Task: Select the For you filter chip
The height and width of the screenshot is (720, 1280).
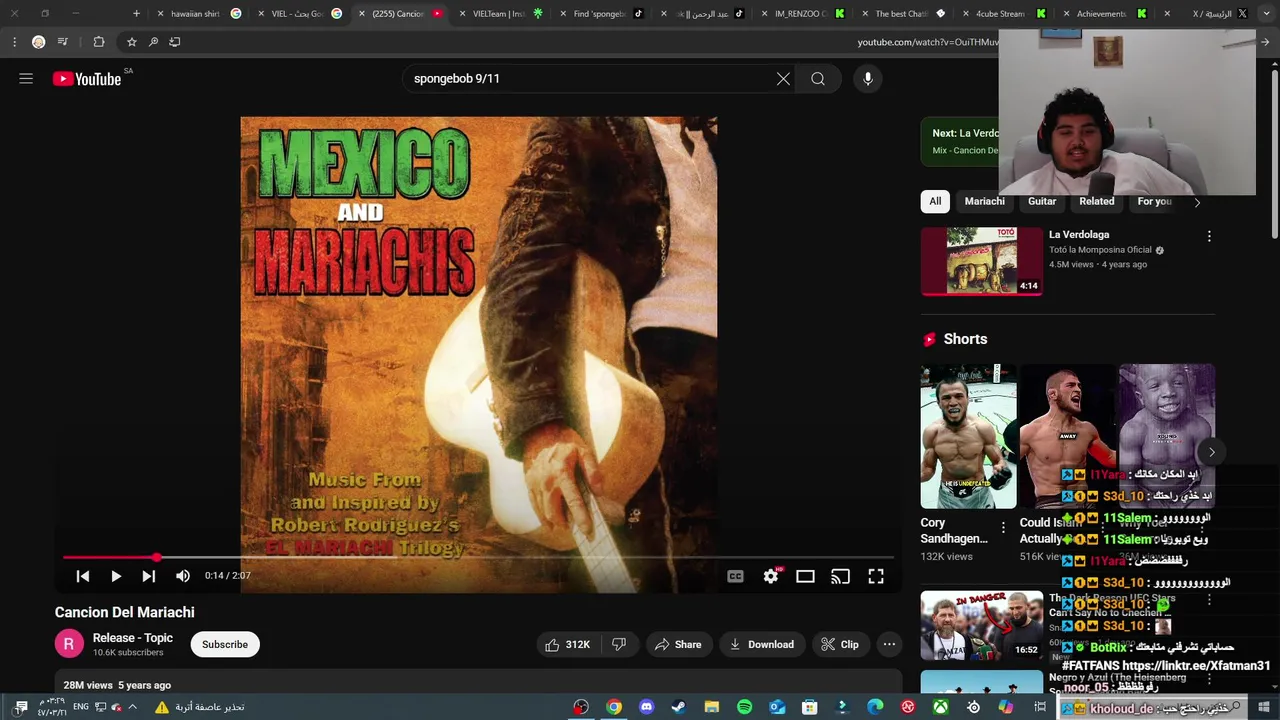Action: pyautogui.click(x=1155, y=201)
